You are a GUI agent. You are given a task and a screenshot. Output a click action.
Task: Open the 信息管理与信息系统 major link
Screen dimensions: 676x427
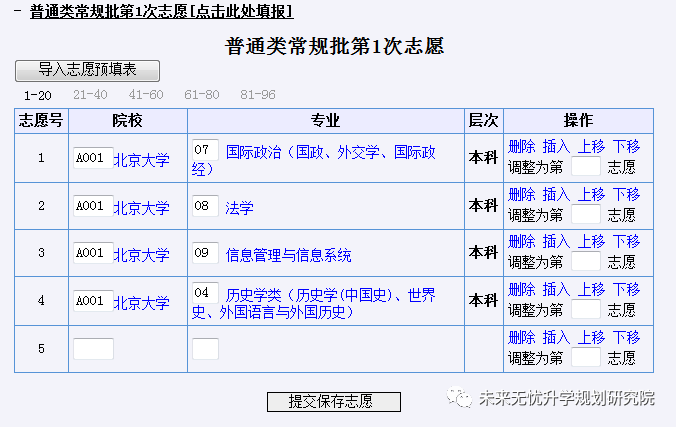click(288, 255)
